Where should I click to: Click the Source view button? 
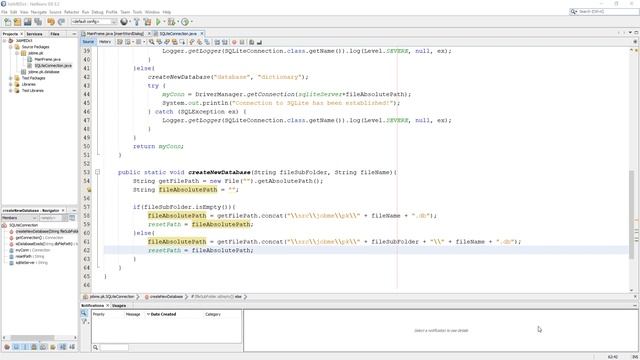pyautogui.click(x=88, y=42)
